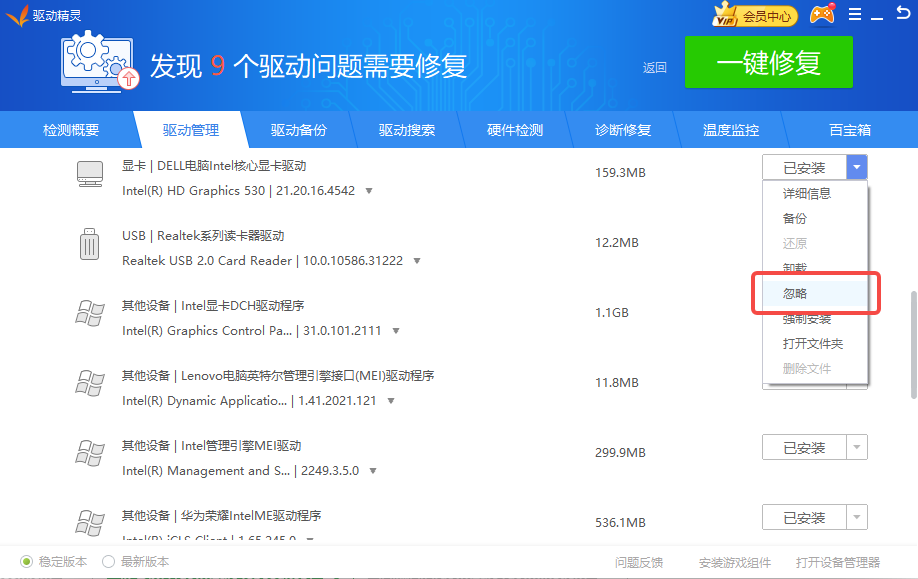This screenshot has width=918, height=579.
Task: Click the monitor icon for the 显卡 driver
Action: 90,174
